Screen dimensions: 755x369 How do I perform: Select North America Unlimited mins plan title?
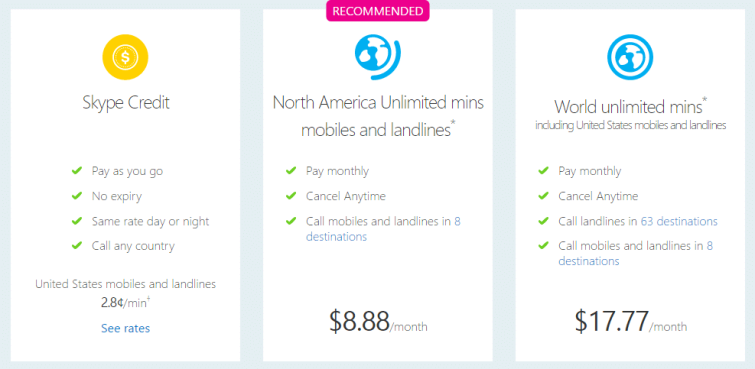[x=378, y=116]
